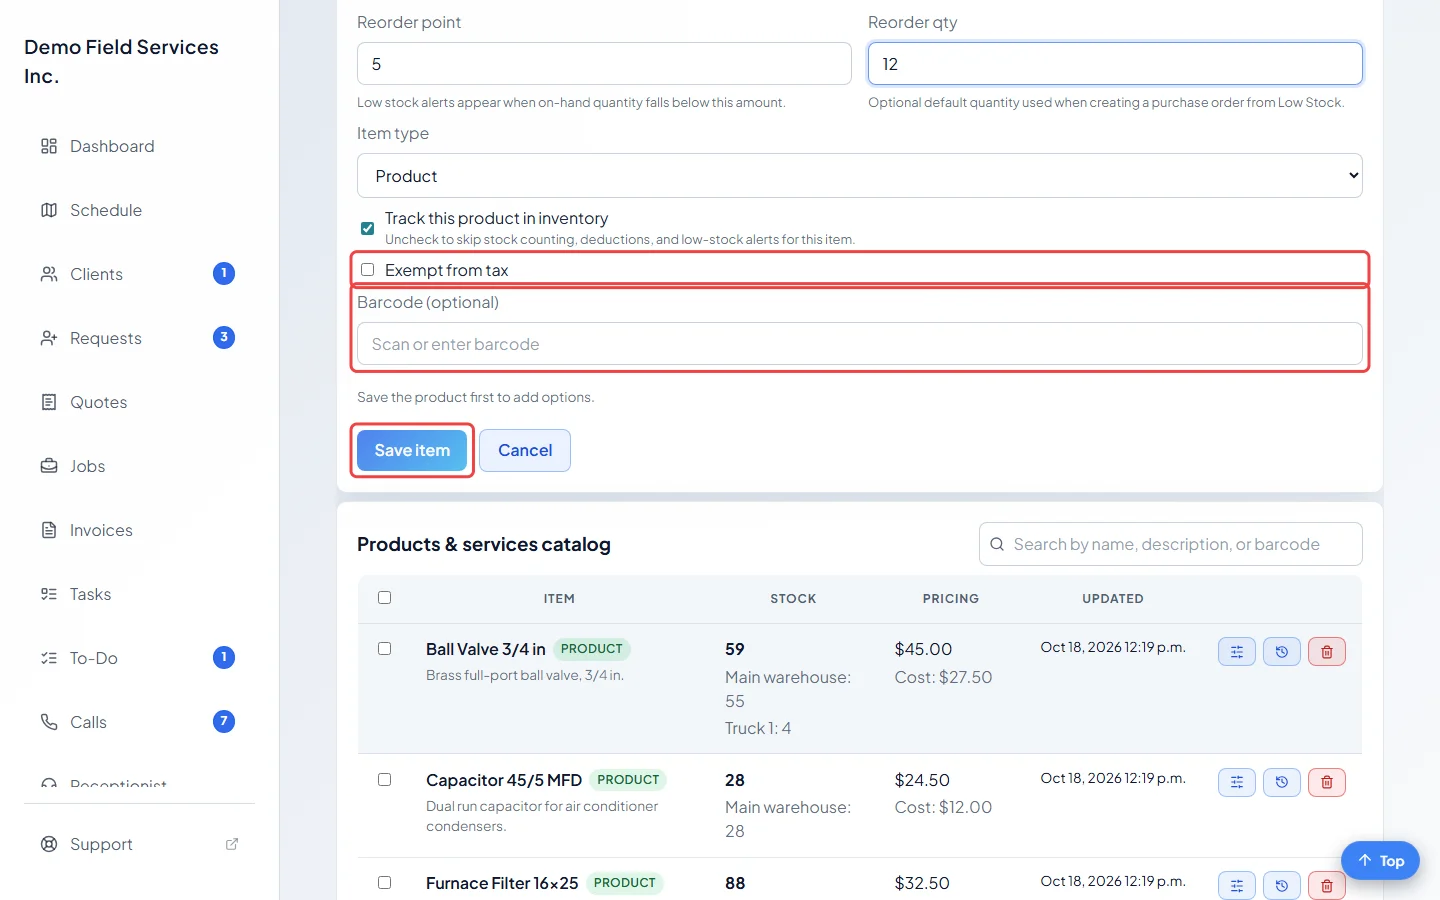
Task: Select the Schedule map icon
Action: (49, 210)
